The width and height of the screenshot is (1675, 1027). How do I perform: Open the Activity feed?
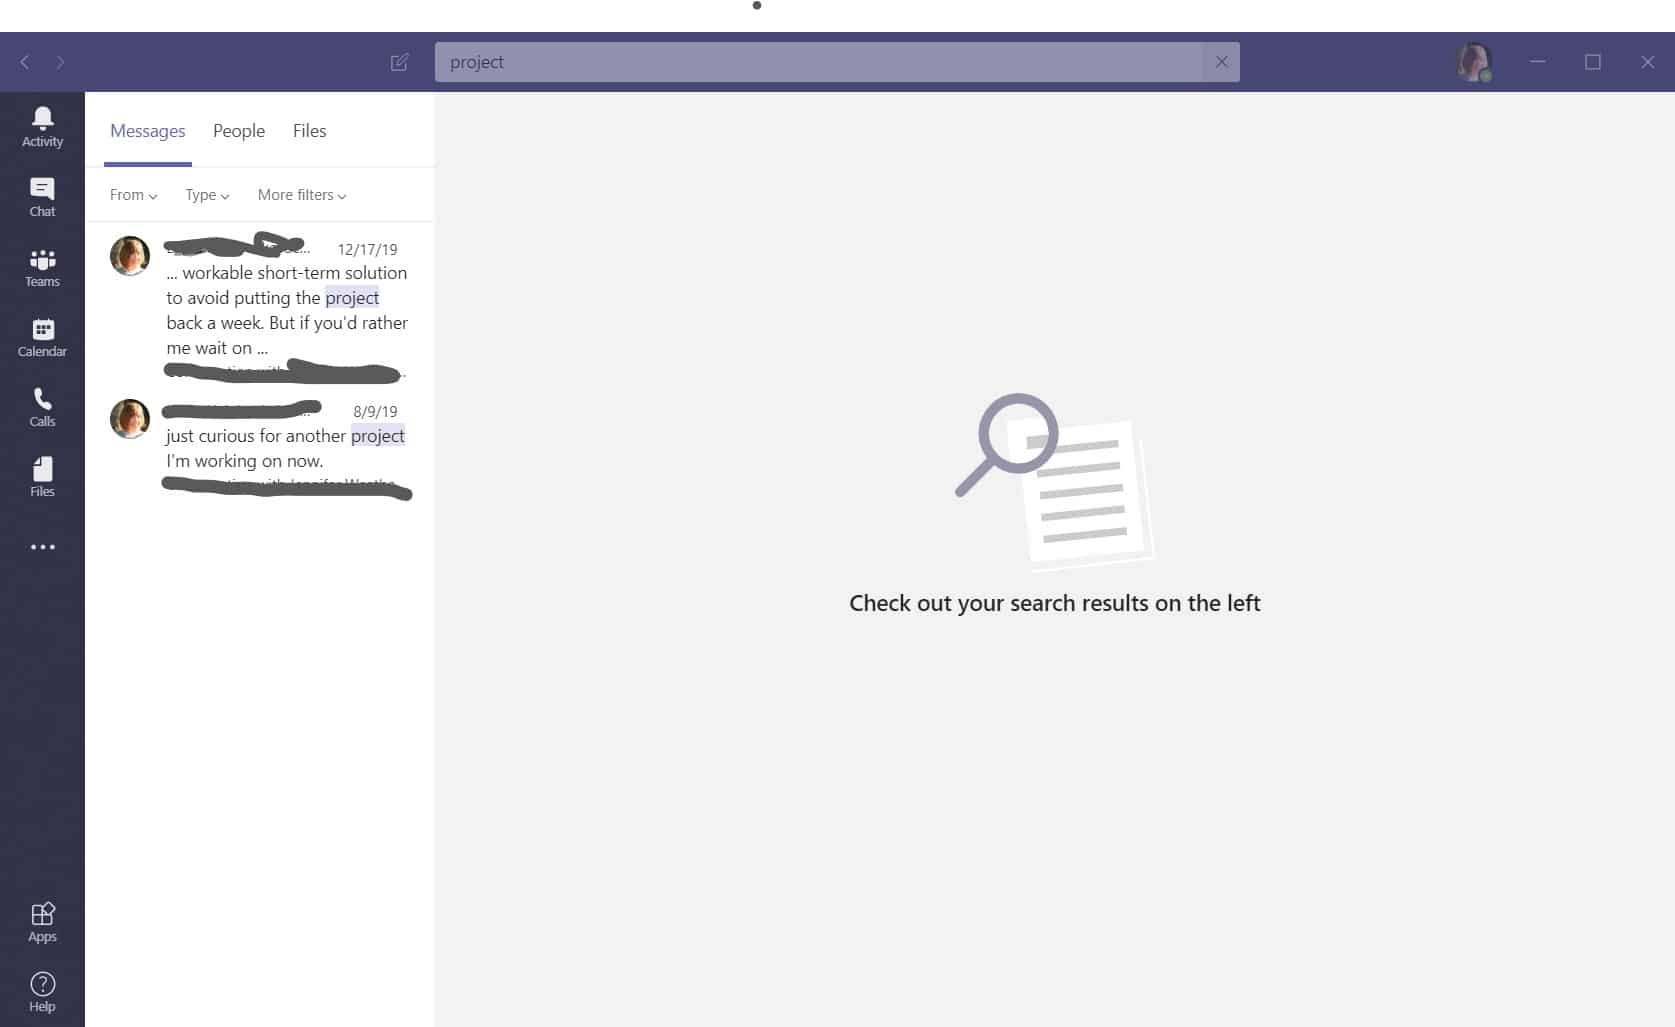(42, 126)
